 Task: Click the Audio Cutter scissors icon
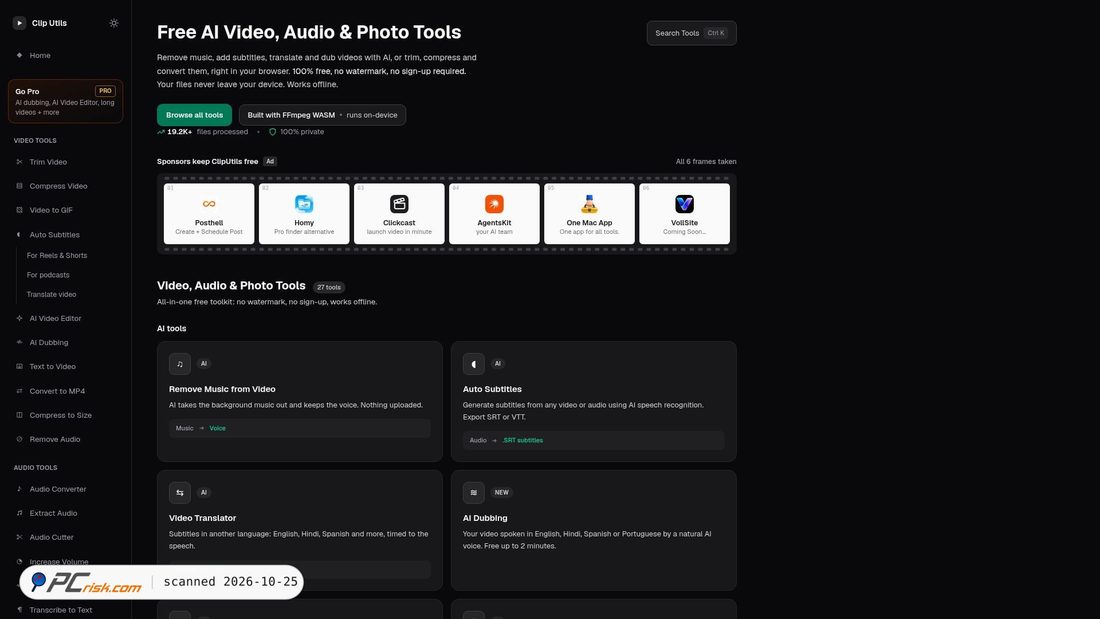tap(20, 537)
